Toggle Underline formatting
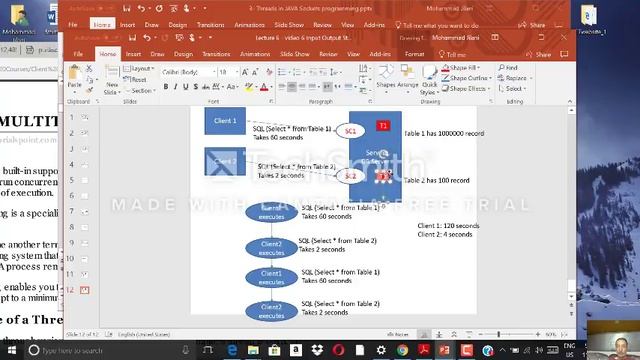Image resolution: width=640 pixels, height=360 pixels. pos(186,87)
